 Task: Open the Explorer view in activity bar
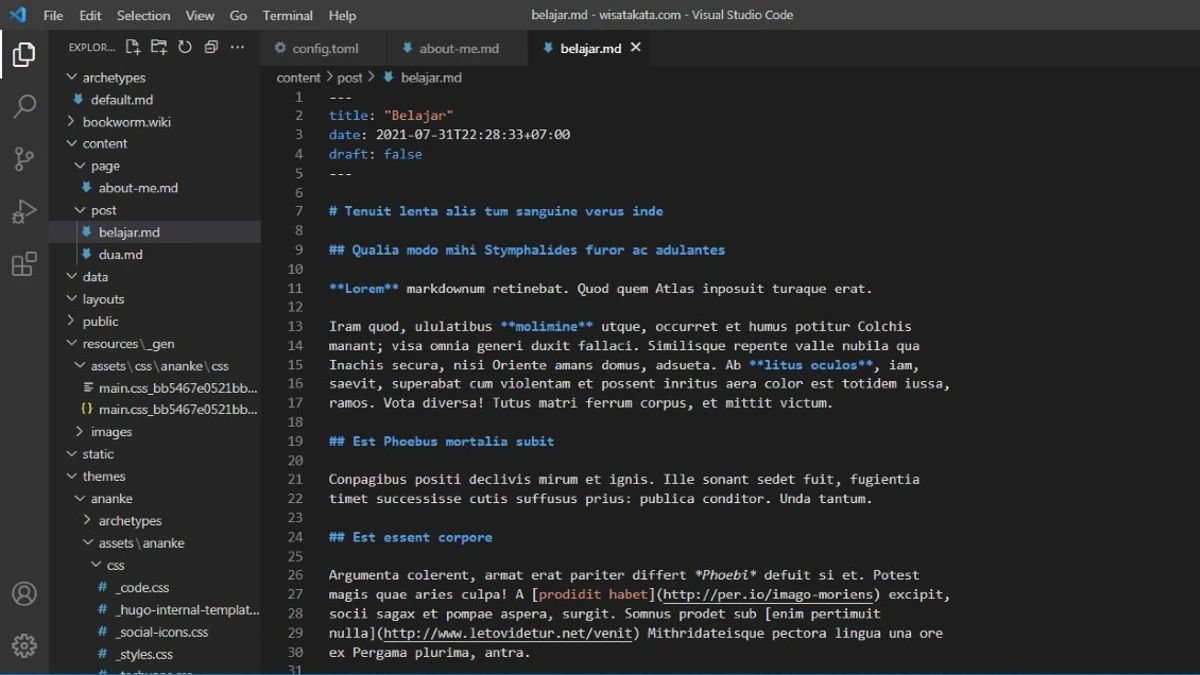24,54
